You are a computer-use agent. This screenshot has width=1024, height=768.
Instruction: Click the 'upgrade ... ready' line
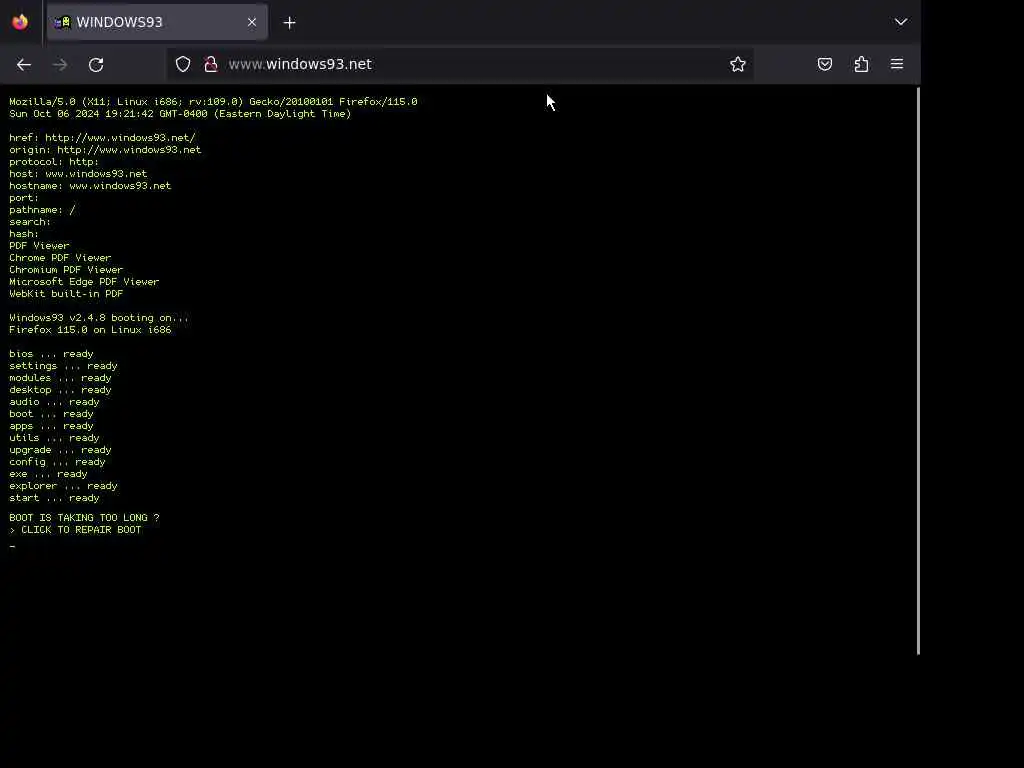click(60, 450)
